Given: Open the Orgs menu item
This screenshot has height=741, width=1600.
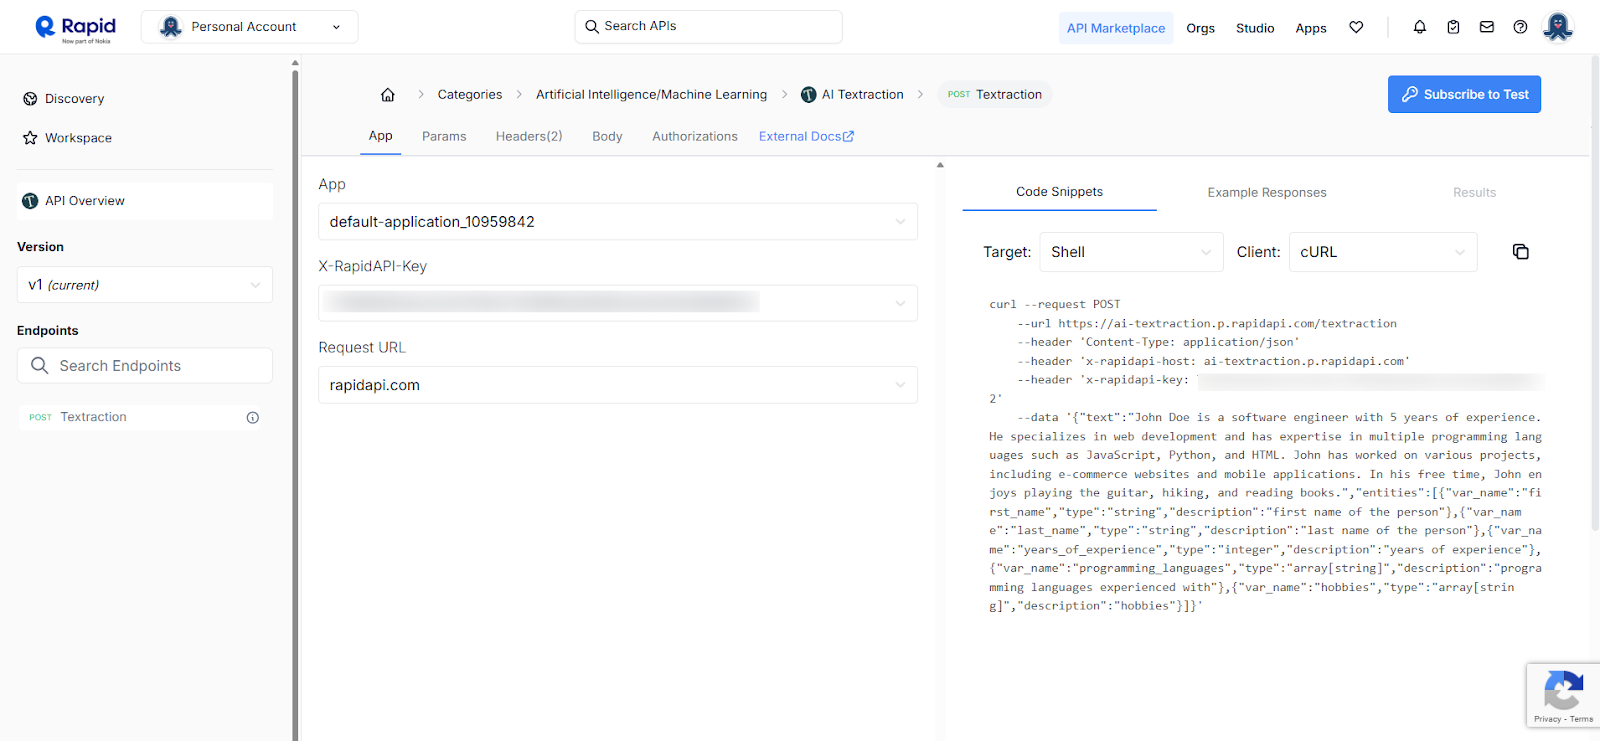Looking at the screenshot, I should click(1201, 28).
